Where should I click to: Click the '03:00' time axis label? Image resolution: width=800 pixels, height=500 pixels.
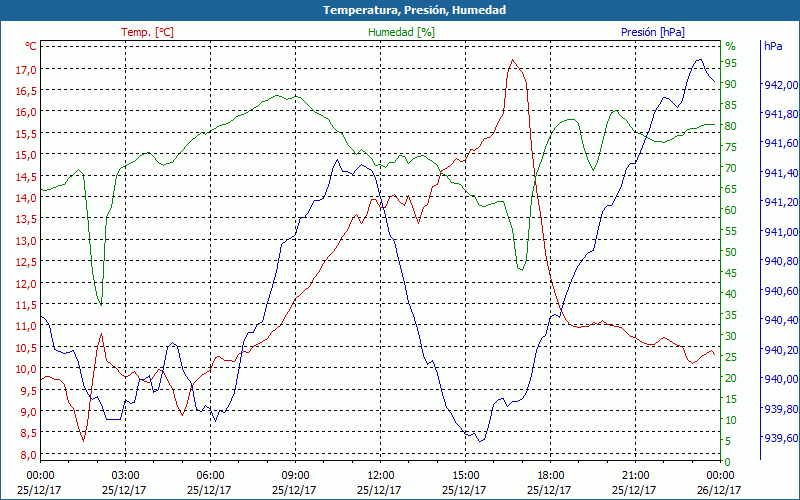click(x=125, y=476)
